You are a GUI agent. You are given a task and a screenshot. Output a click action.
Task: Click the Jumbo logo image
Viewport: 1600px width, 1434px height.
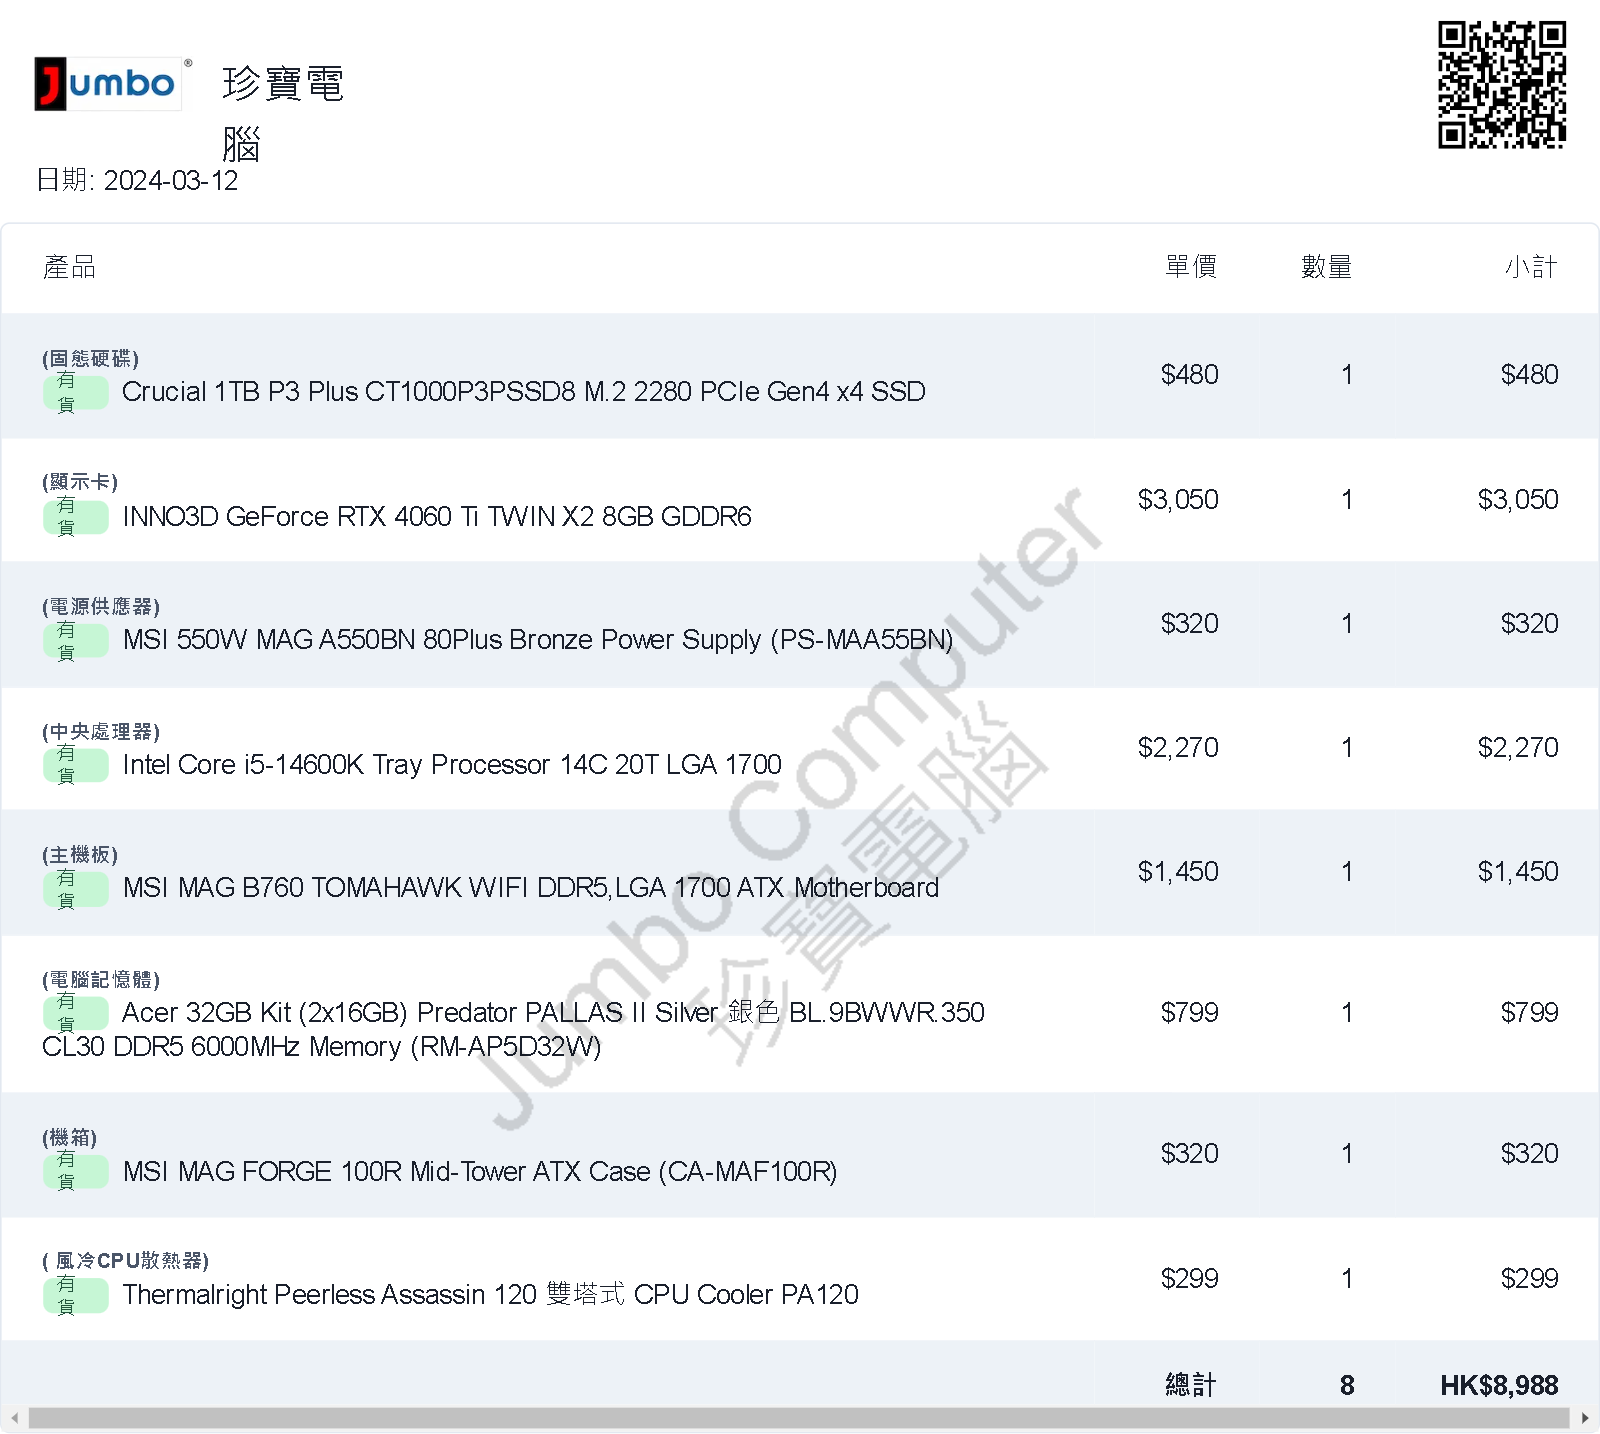(108, 84)
